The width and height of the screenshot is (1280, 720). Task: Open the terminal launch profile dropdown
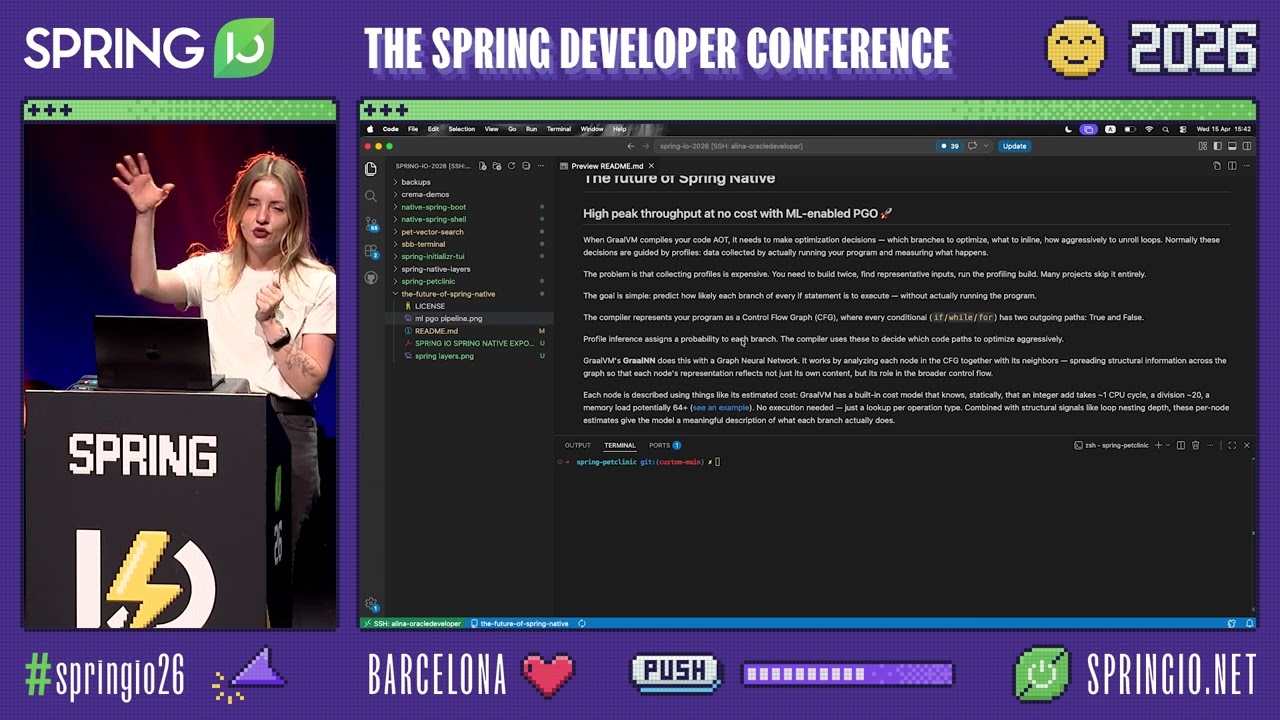tap(1168, 445)
